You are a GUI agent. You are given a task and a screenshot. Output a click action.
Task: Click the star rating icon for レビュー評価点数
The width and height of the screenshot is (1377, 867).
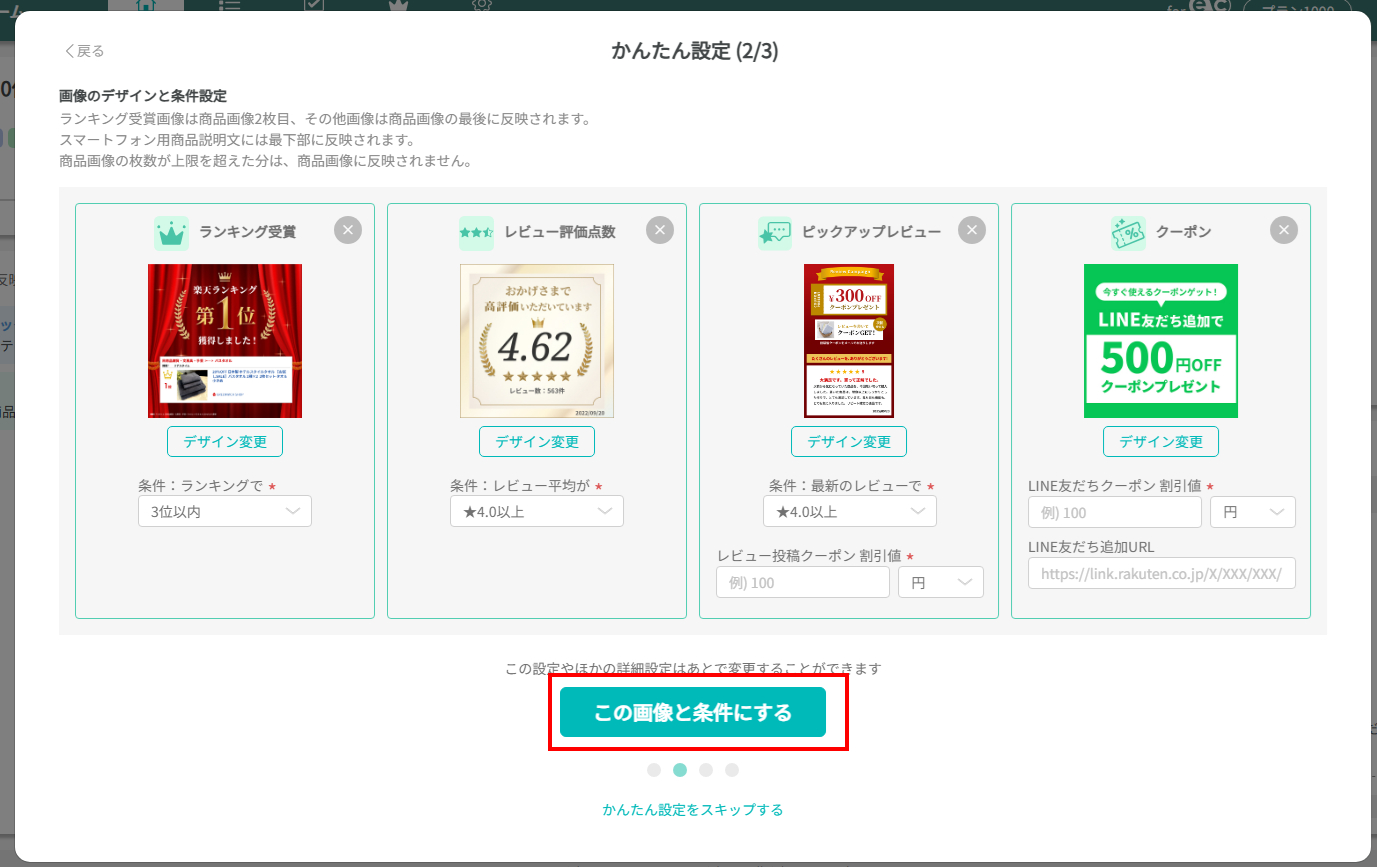click(476, 233)
